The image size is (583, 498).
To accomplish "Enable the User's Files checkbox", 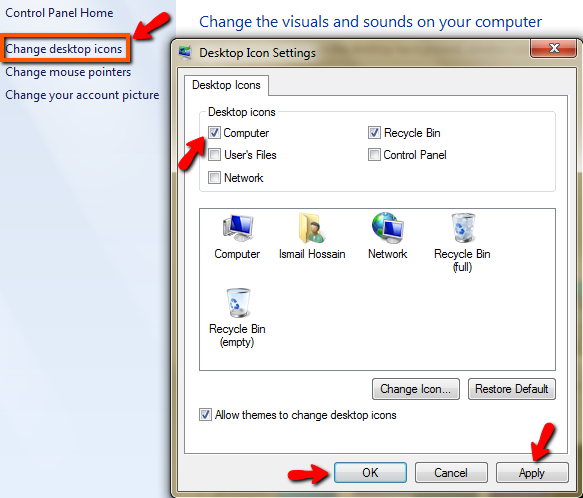I will pyautogui.click(x=214, y=154).
